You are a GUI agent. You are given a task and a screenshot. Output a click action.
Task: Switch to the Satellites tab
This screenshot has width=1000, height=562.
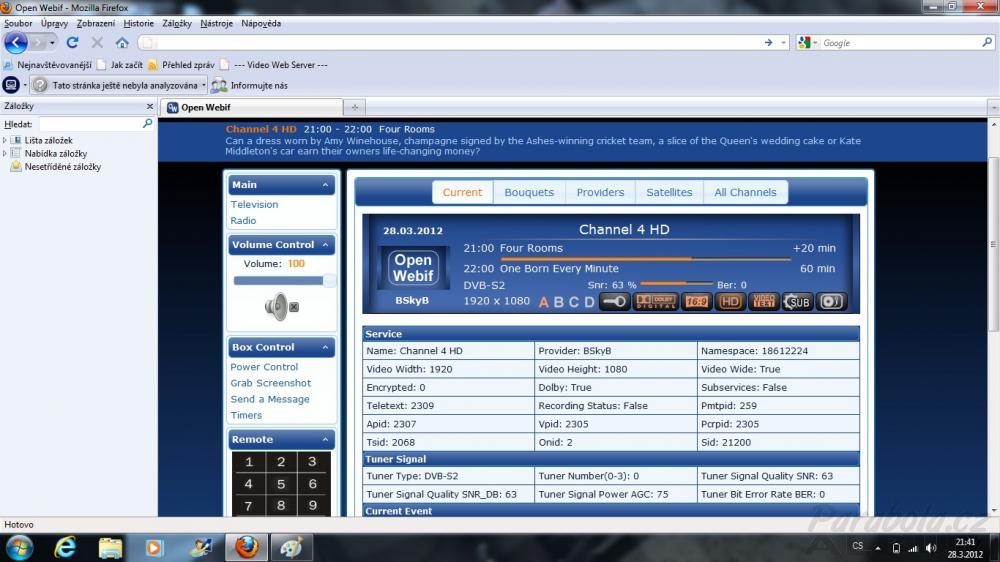click(669, 192)
